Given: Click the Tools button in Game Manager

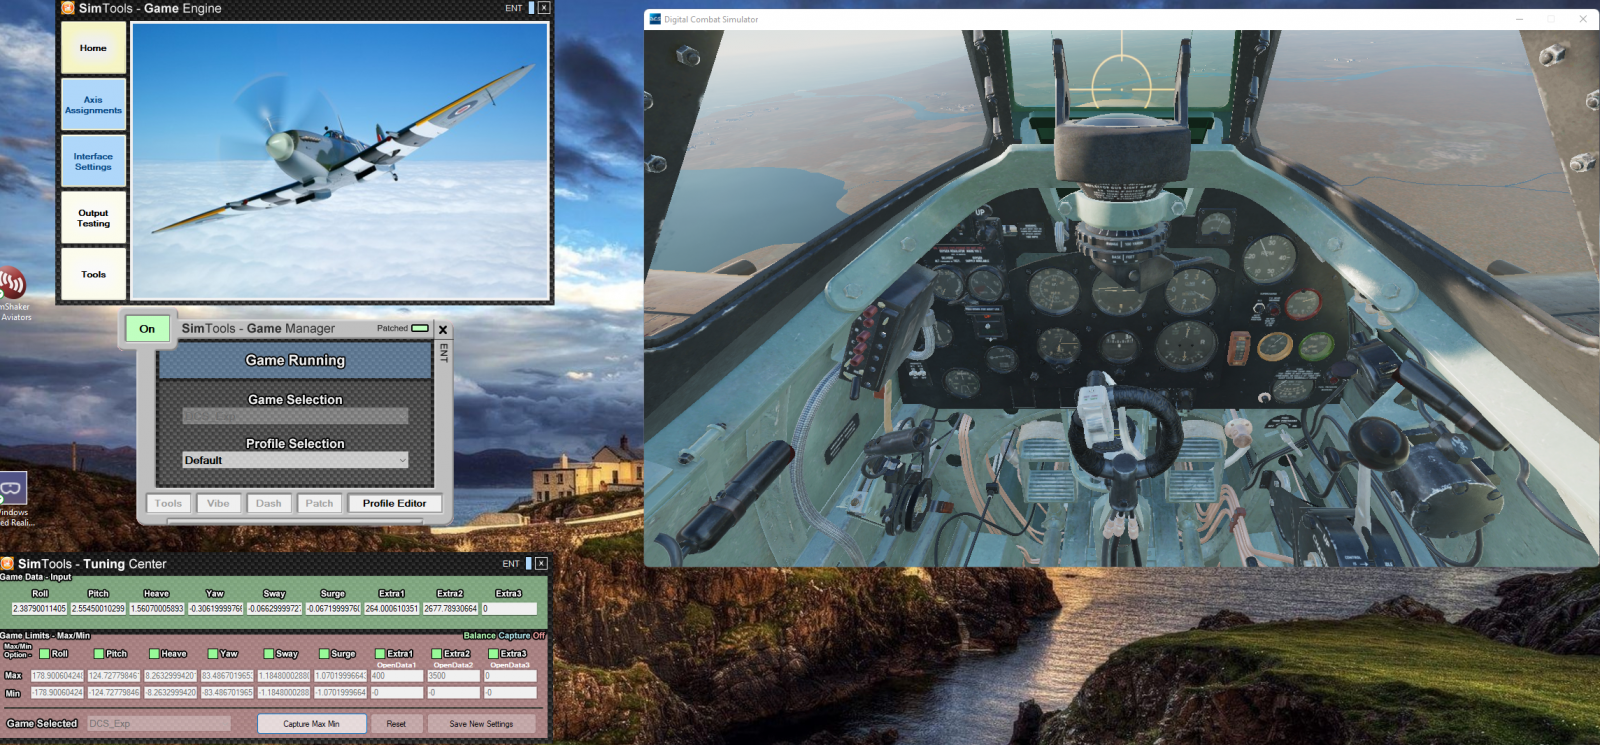Looking at the screenshot, I should (x=168, y=503).
